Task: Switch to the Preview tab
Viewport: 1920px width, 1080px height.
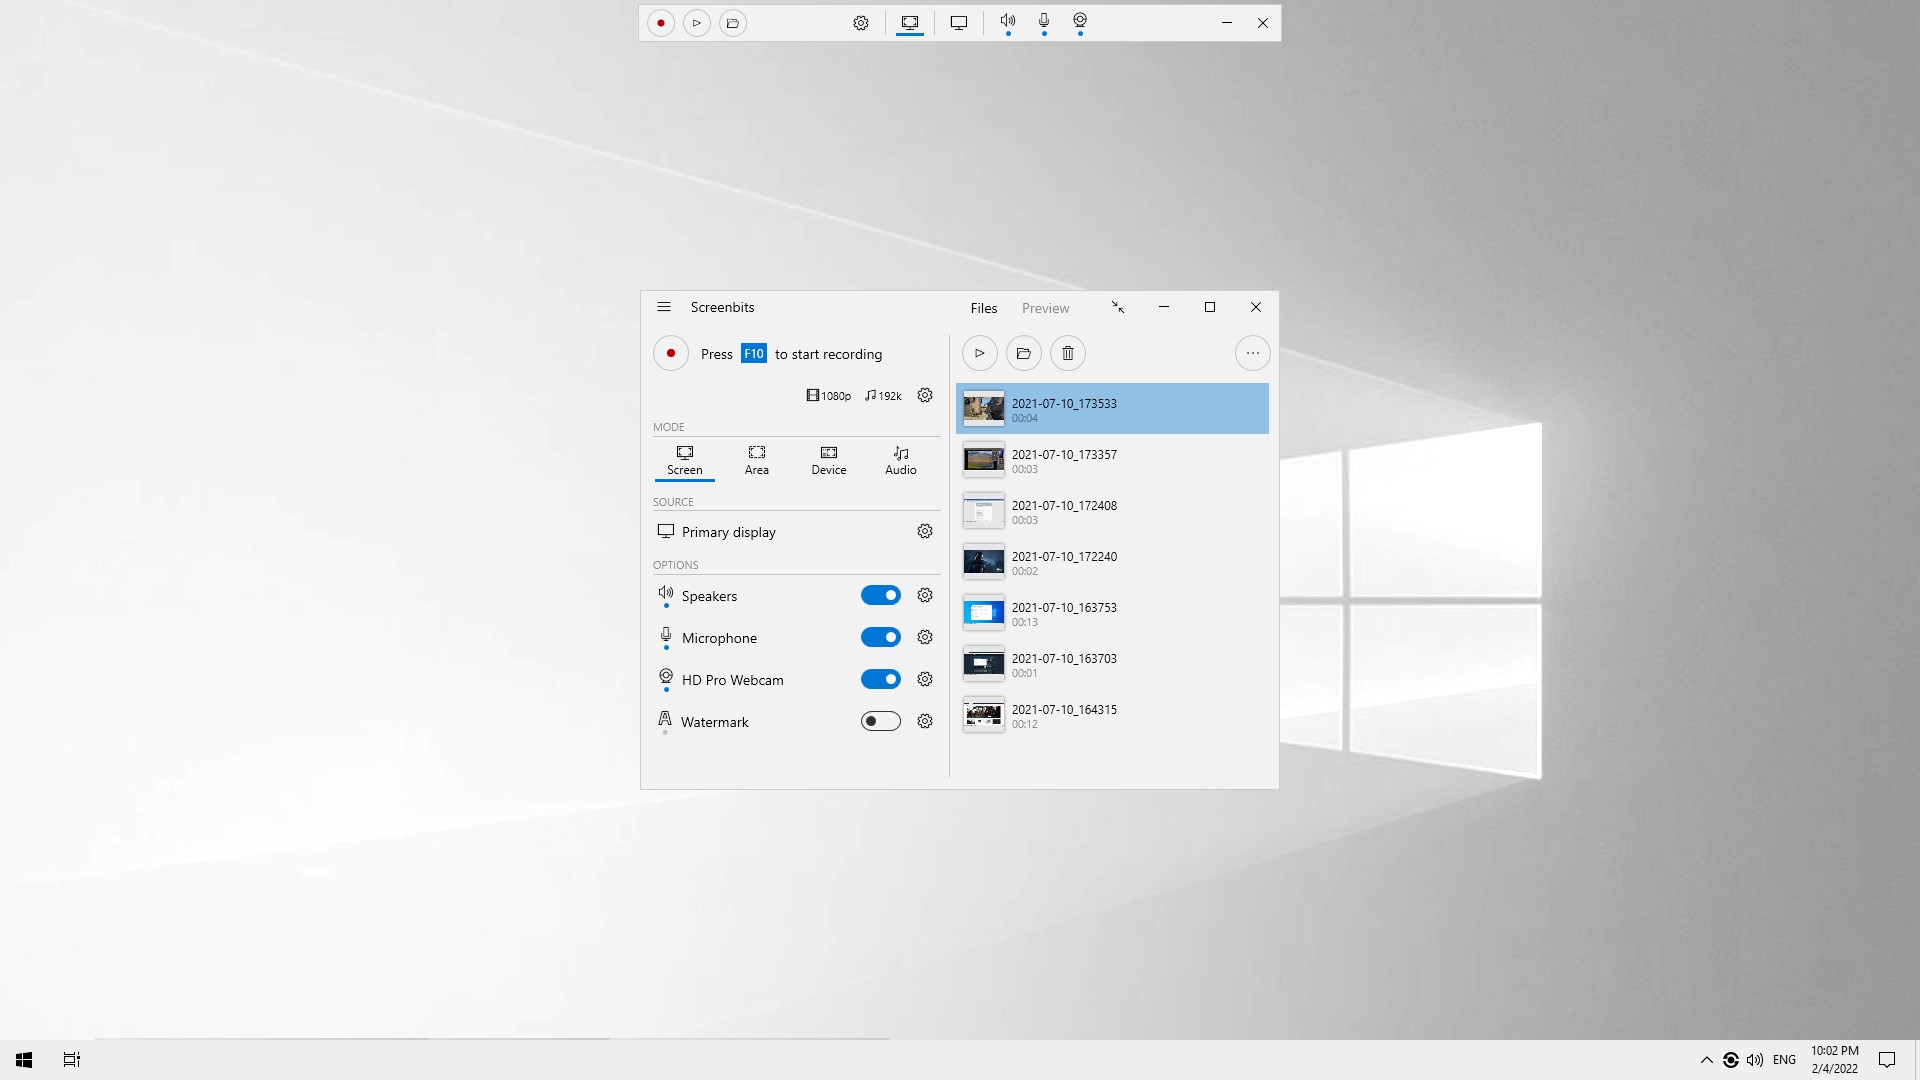Action: (x=1045, y=309)
